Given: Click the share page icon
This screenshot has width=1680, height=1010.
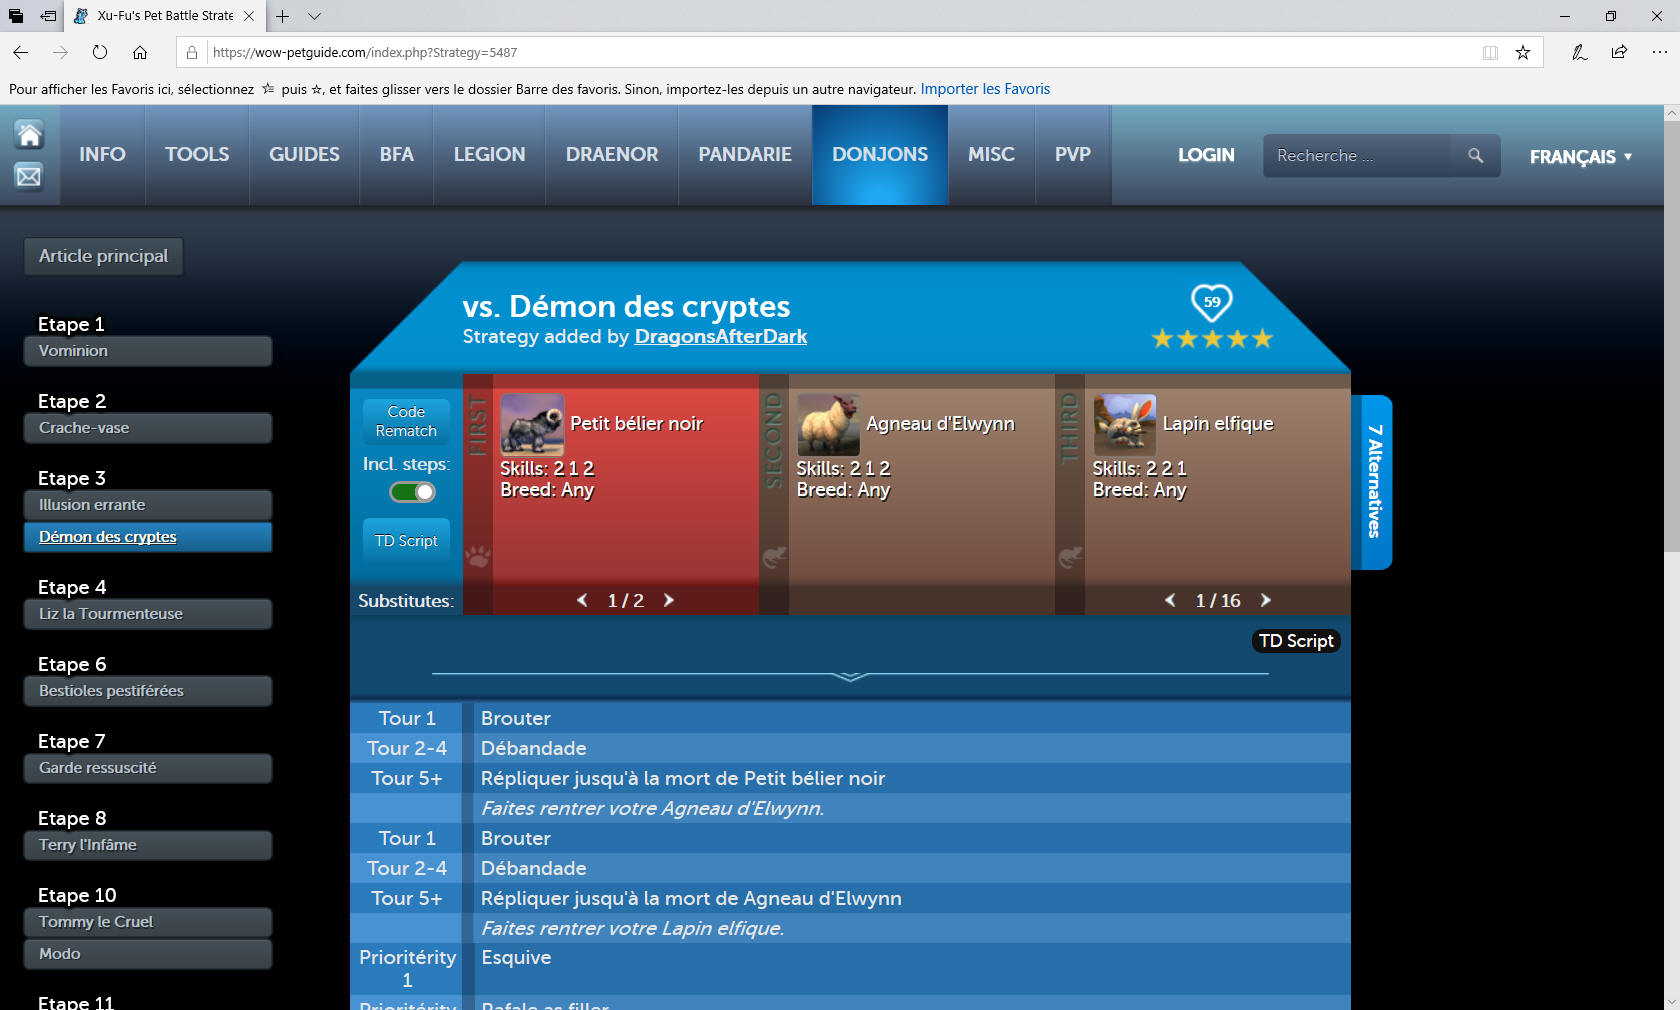Looking at the screenshot, I should coord(1619,52).
